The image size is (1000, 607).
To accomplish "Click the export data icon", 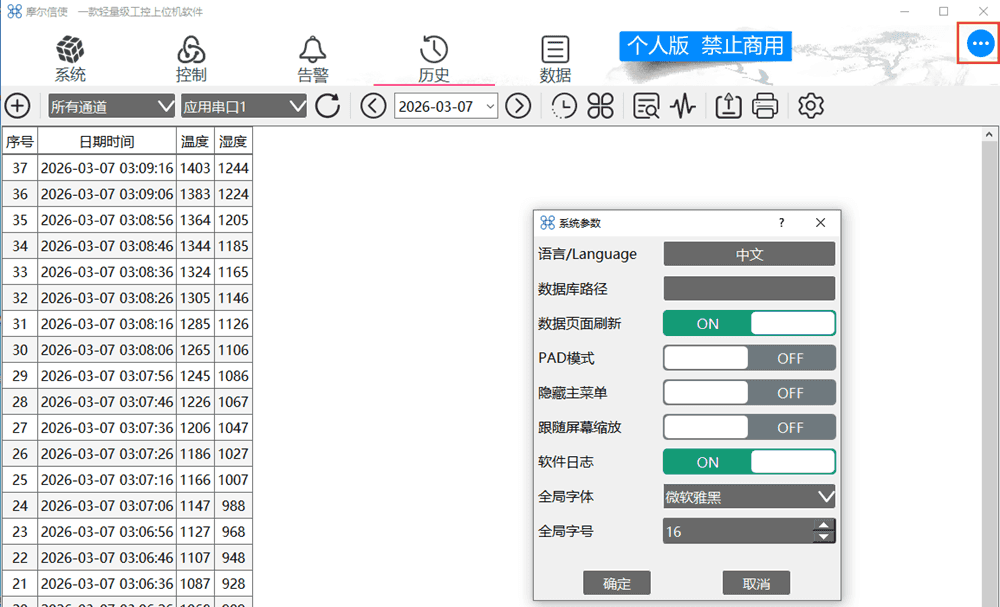I will click(728, 106).
